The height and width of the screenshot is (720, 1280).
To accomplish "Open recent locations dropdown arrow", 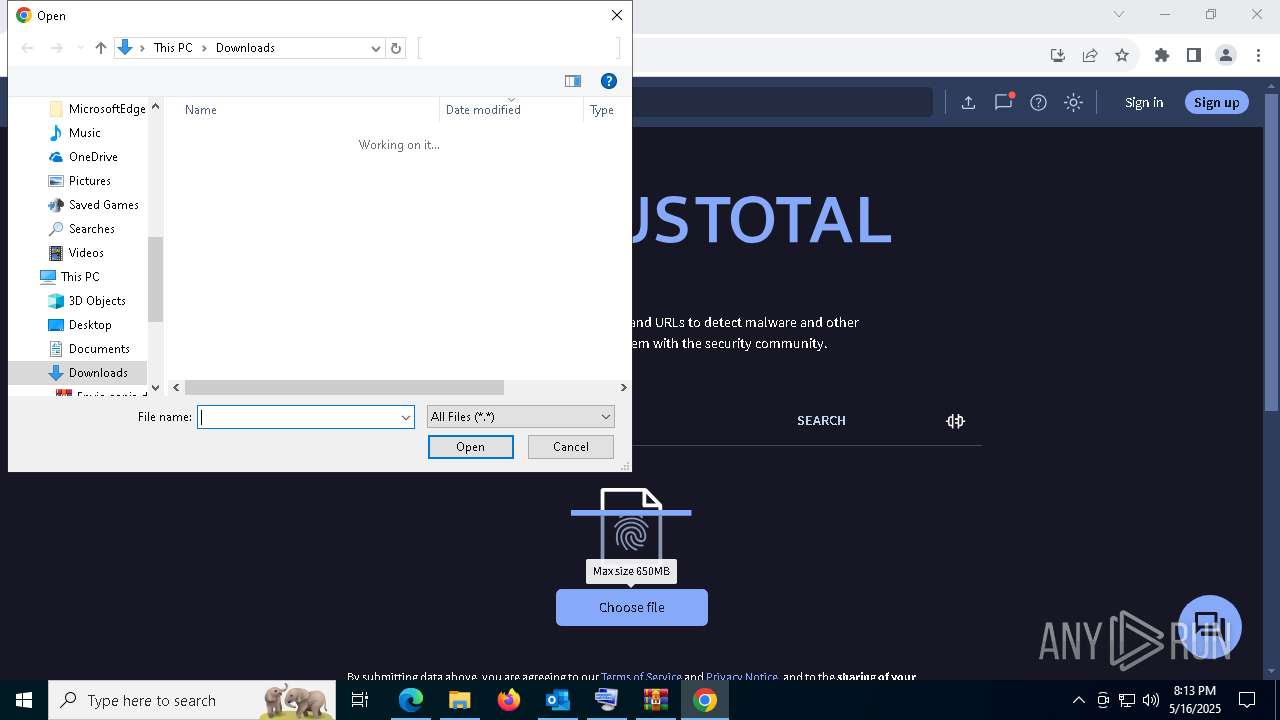I will click(x=80, y=48).
